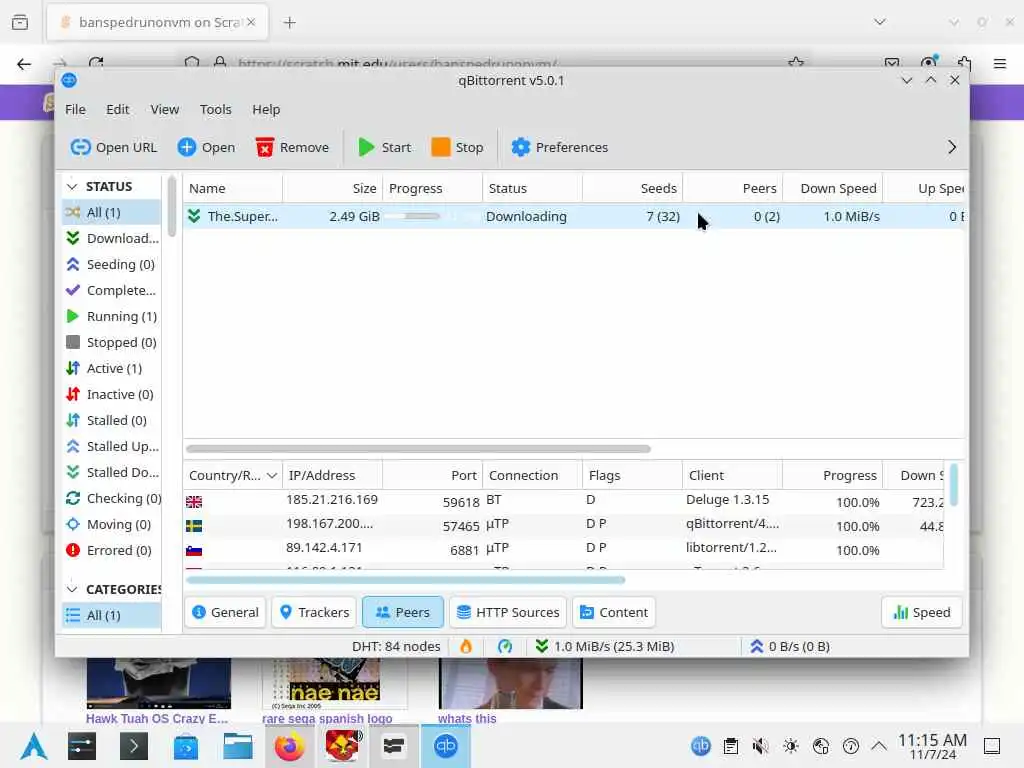Open Preferences gear icon
The height and width of the screenshot is (768, 1024).
click(520, 148)
